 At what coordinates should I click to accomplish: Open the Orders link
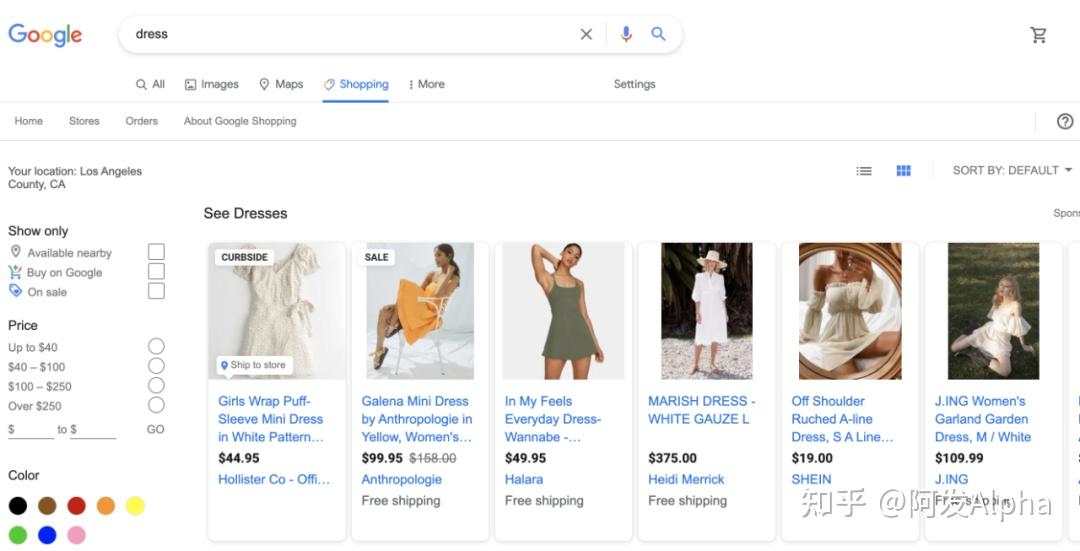pyautogui.click(x=142, y=121)
